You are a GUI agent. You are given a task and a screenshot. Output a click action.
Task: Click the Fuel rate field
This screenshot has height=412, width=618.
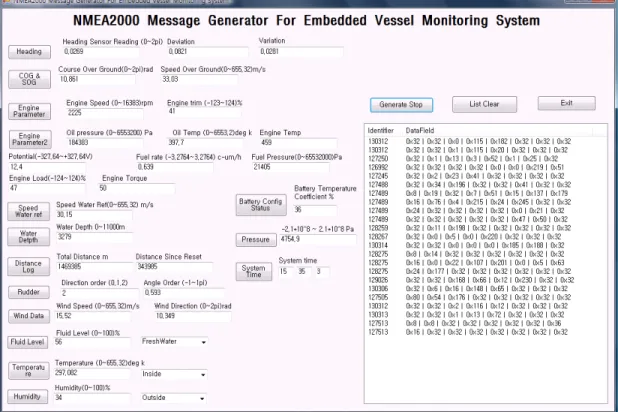click(x=175, y=167)
